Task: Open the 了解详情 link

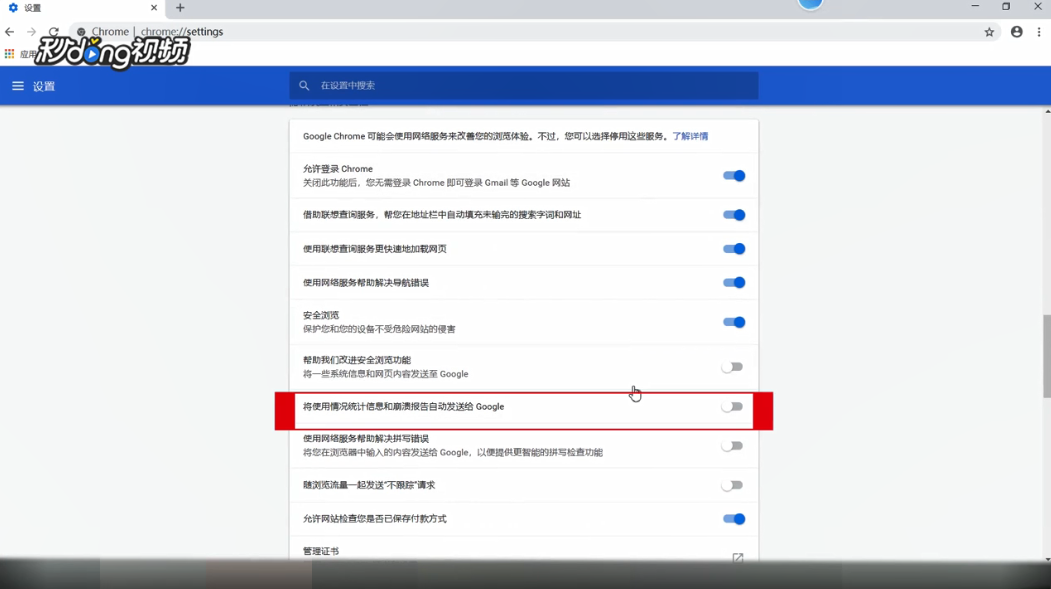Action: click(690, 136)
